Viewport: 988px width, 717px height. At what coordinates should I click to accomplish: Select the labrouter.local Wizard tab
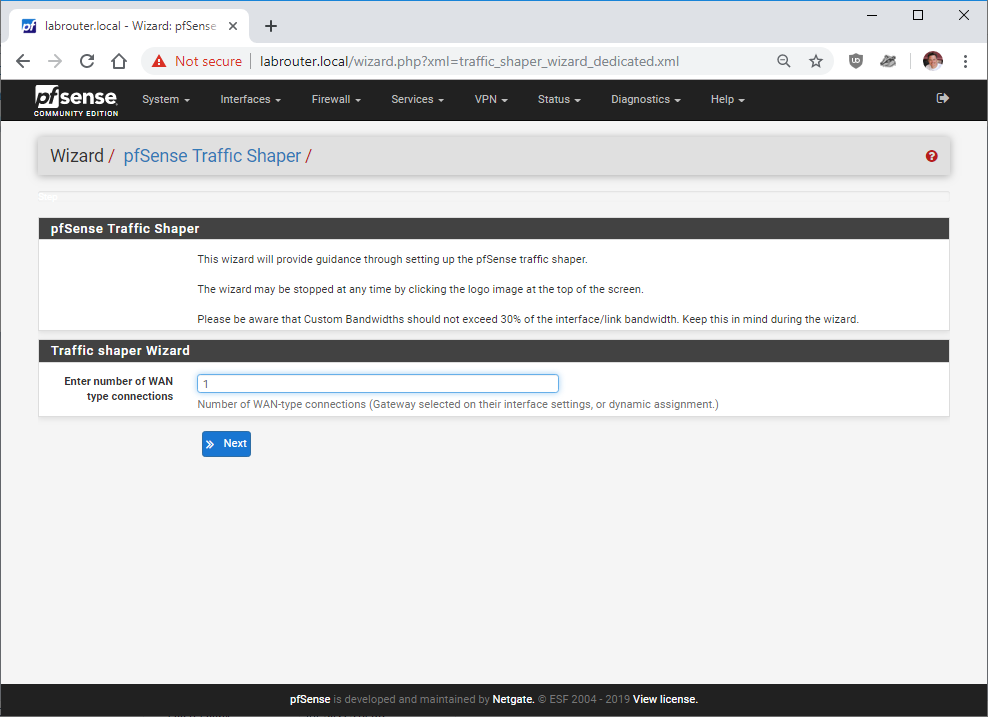point(129,26)
